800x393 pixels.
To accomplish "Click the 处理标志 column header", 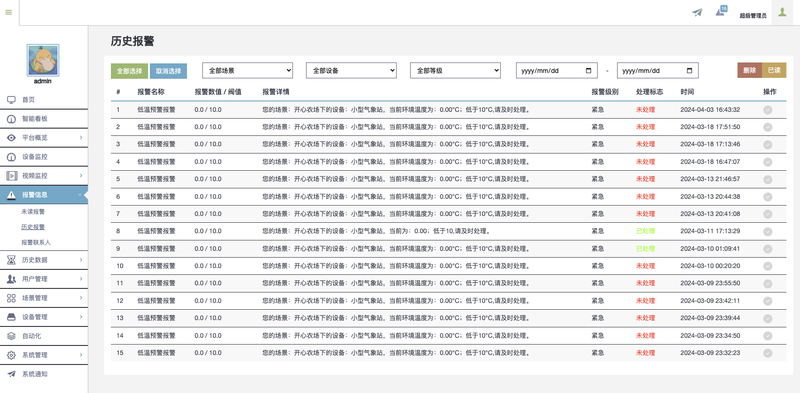I will pyautogui.click(x=649, y=92).
